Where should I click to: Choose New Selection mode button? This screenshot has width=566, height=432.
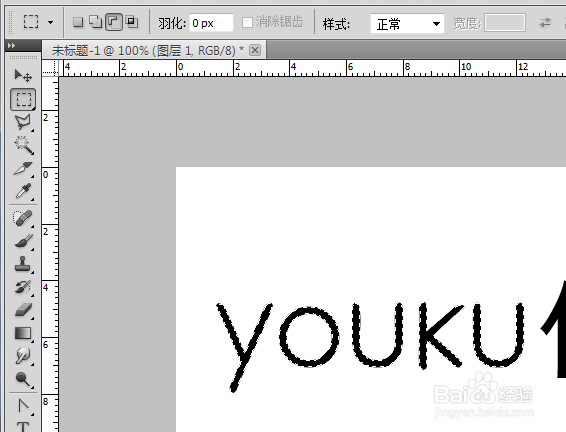78,22
